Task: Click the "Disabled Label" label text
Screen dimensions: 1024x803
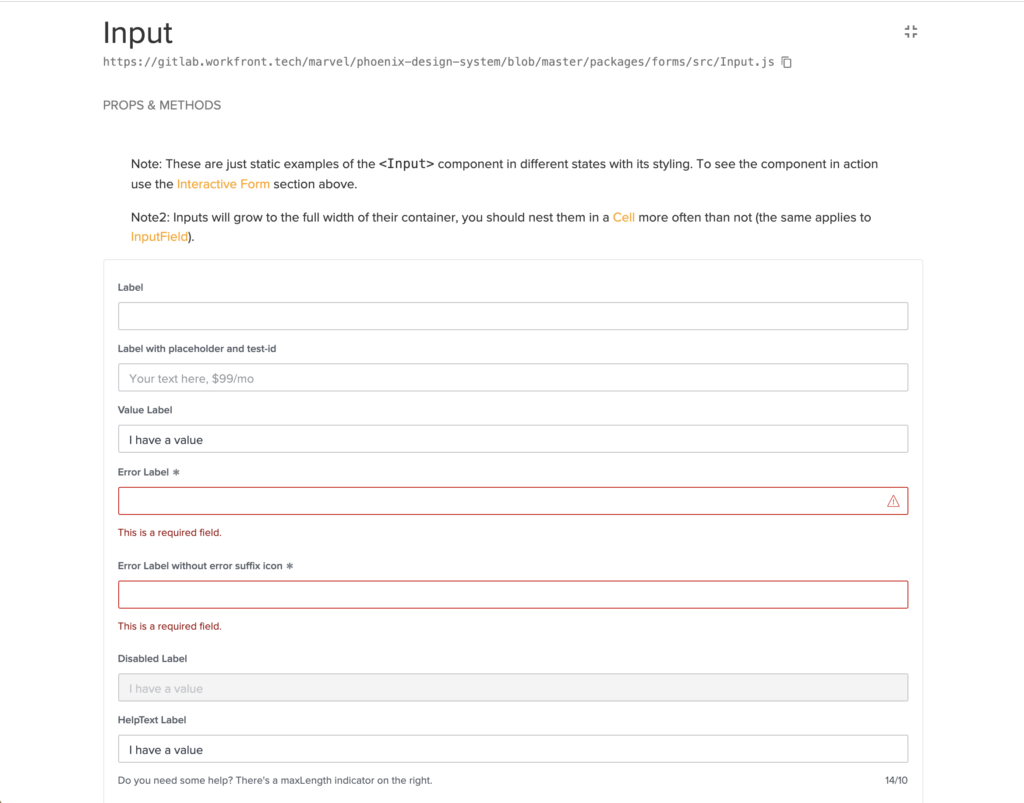Action: click(152, 659)
